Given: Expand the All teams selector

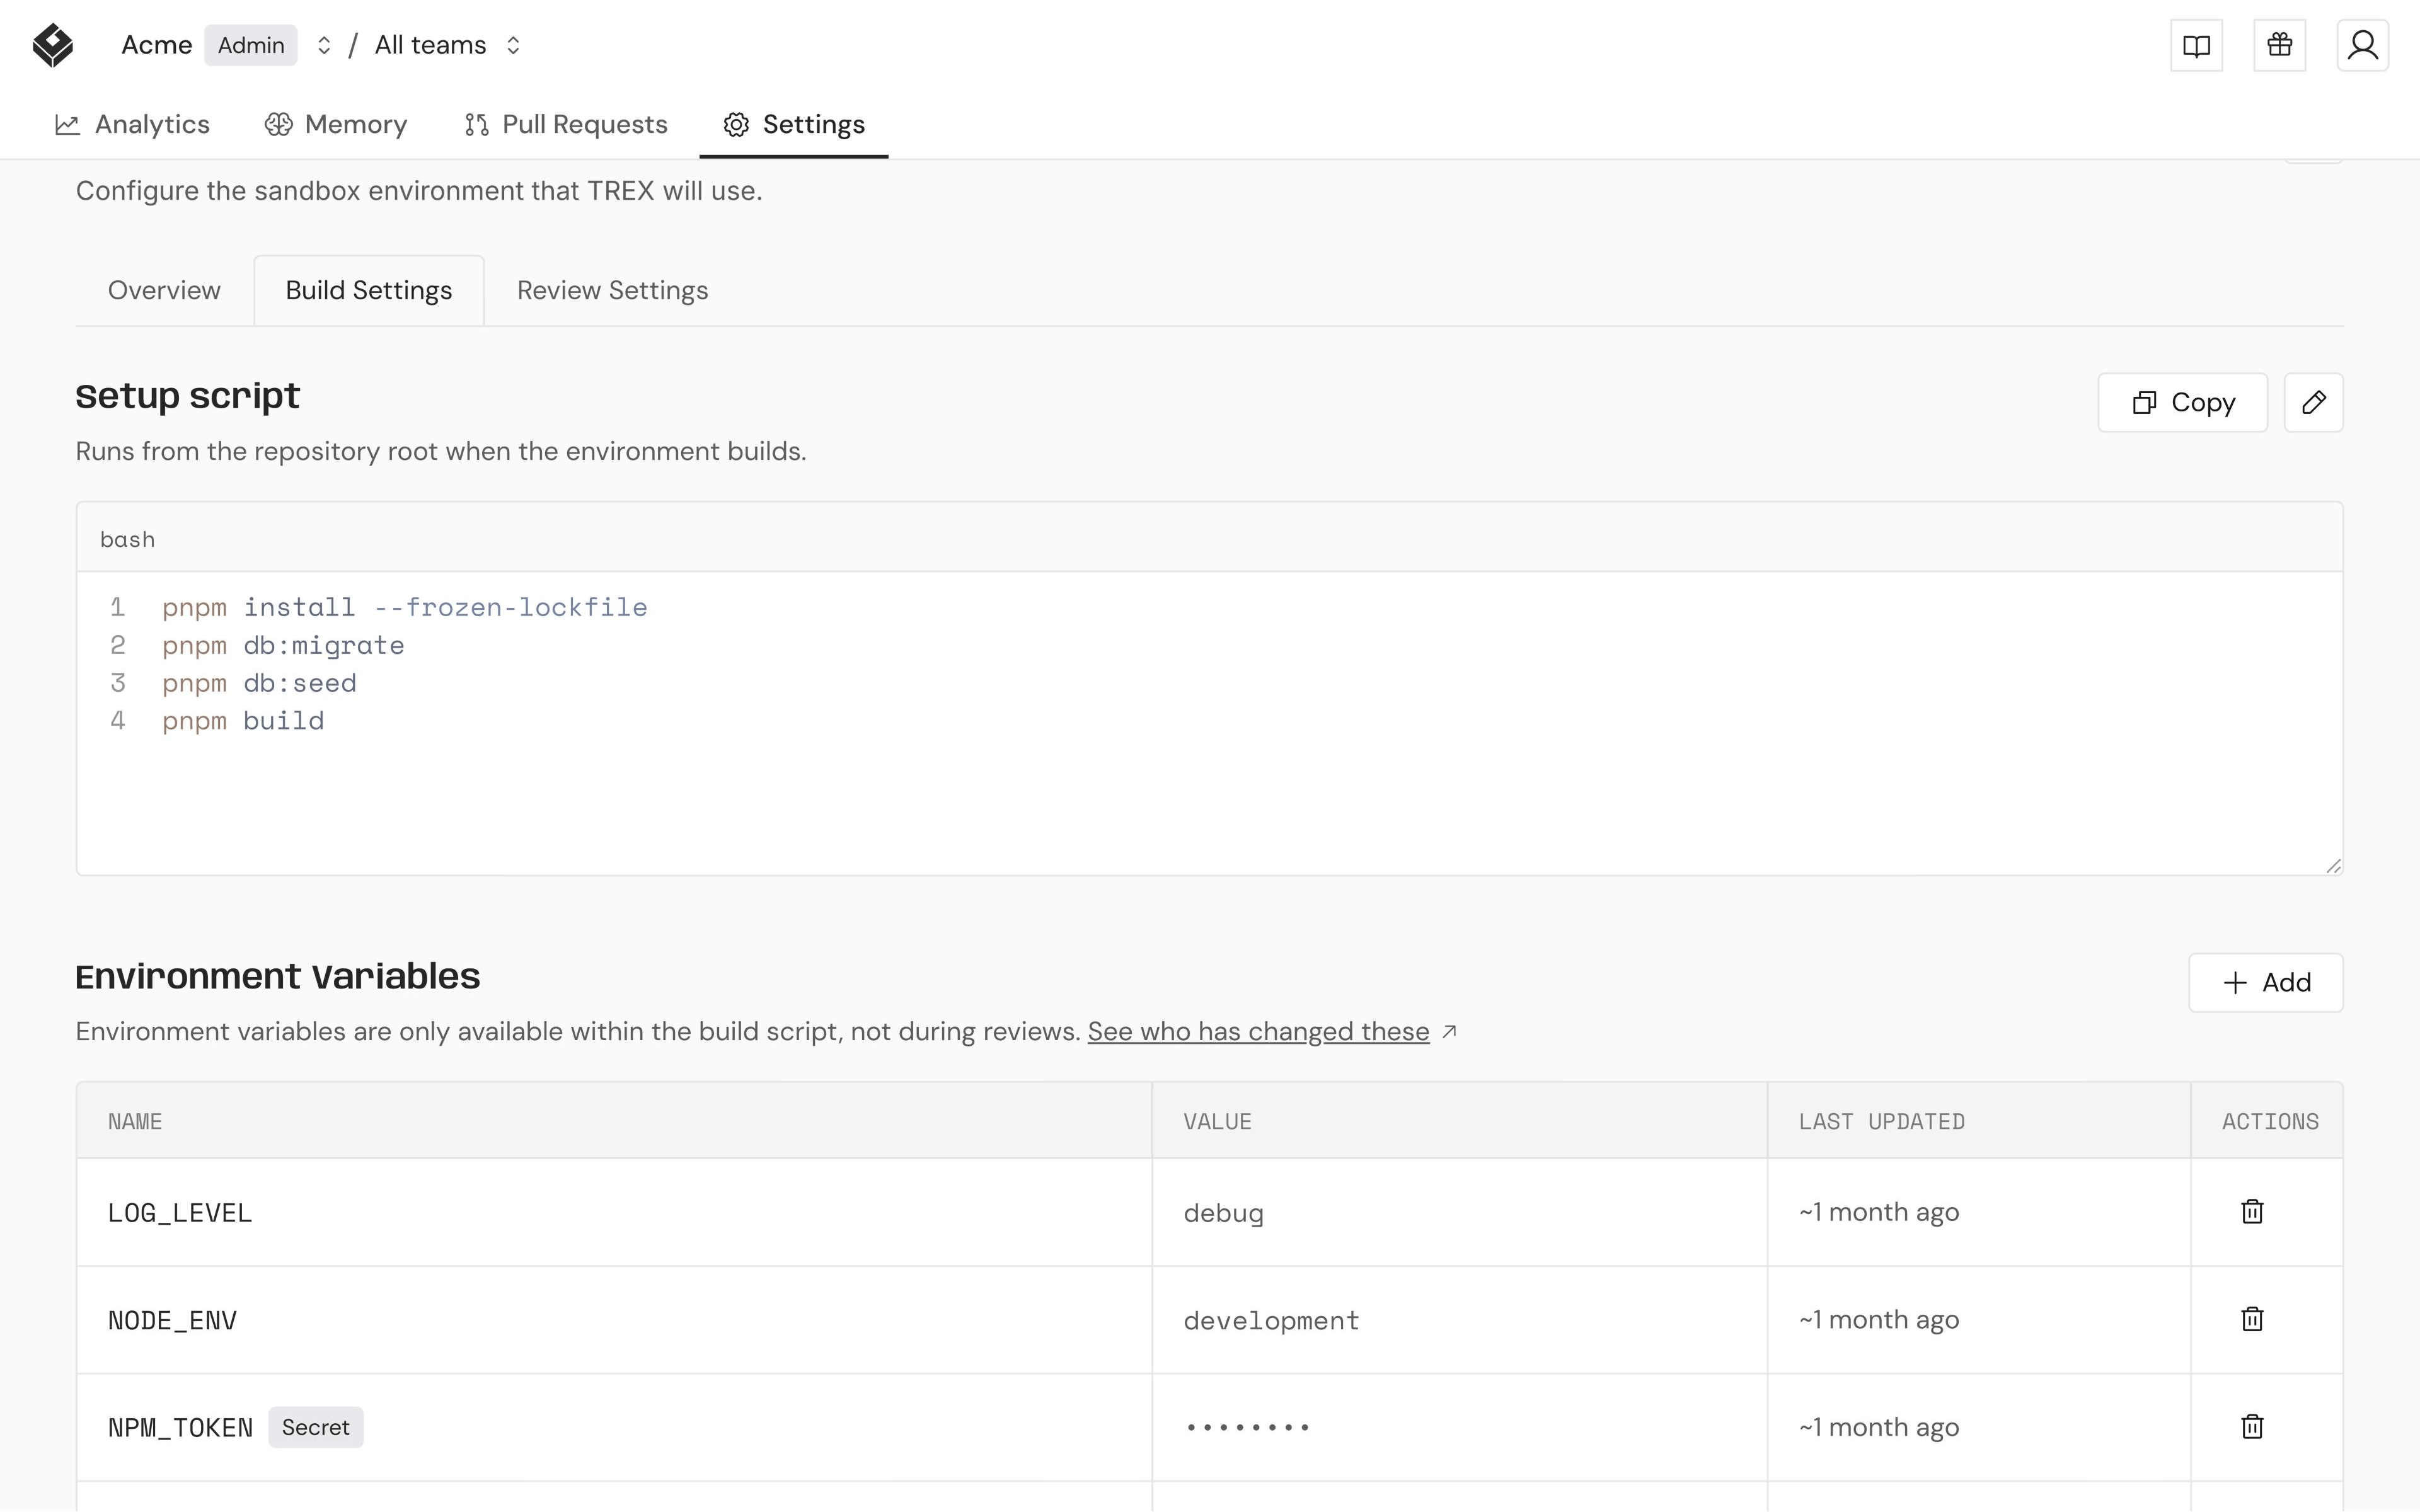Looking at the screenshot, I should 513,46.
